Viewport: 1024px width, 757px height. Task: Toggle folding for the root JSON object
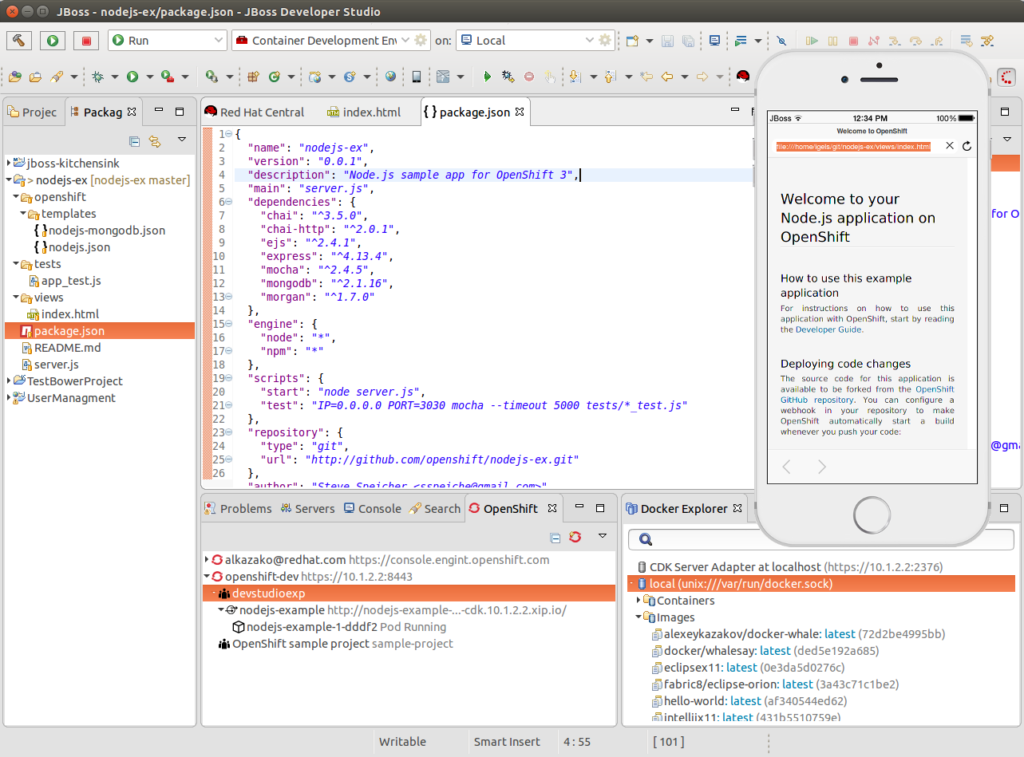pos(228,134)
